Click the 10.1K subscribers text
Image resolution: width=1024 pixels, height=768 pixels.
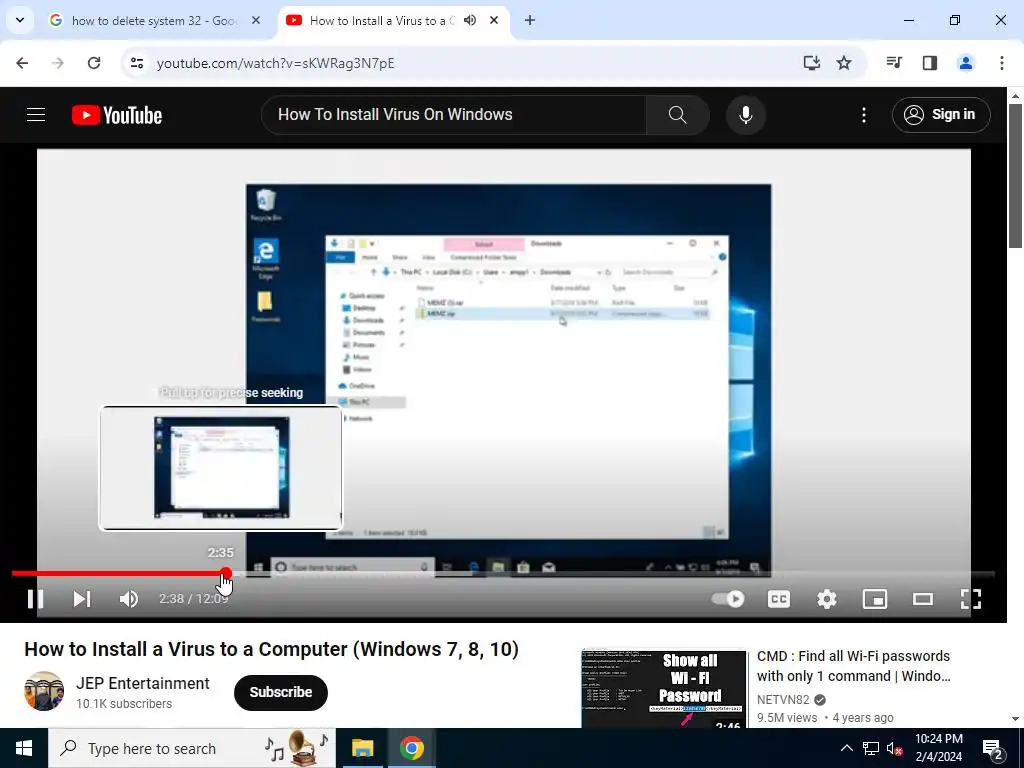coord(124,704)
